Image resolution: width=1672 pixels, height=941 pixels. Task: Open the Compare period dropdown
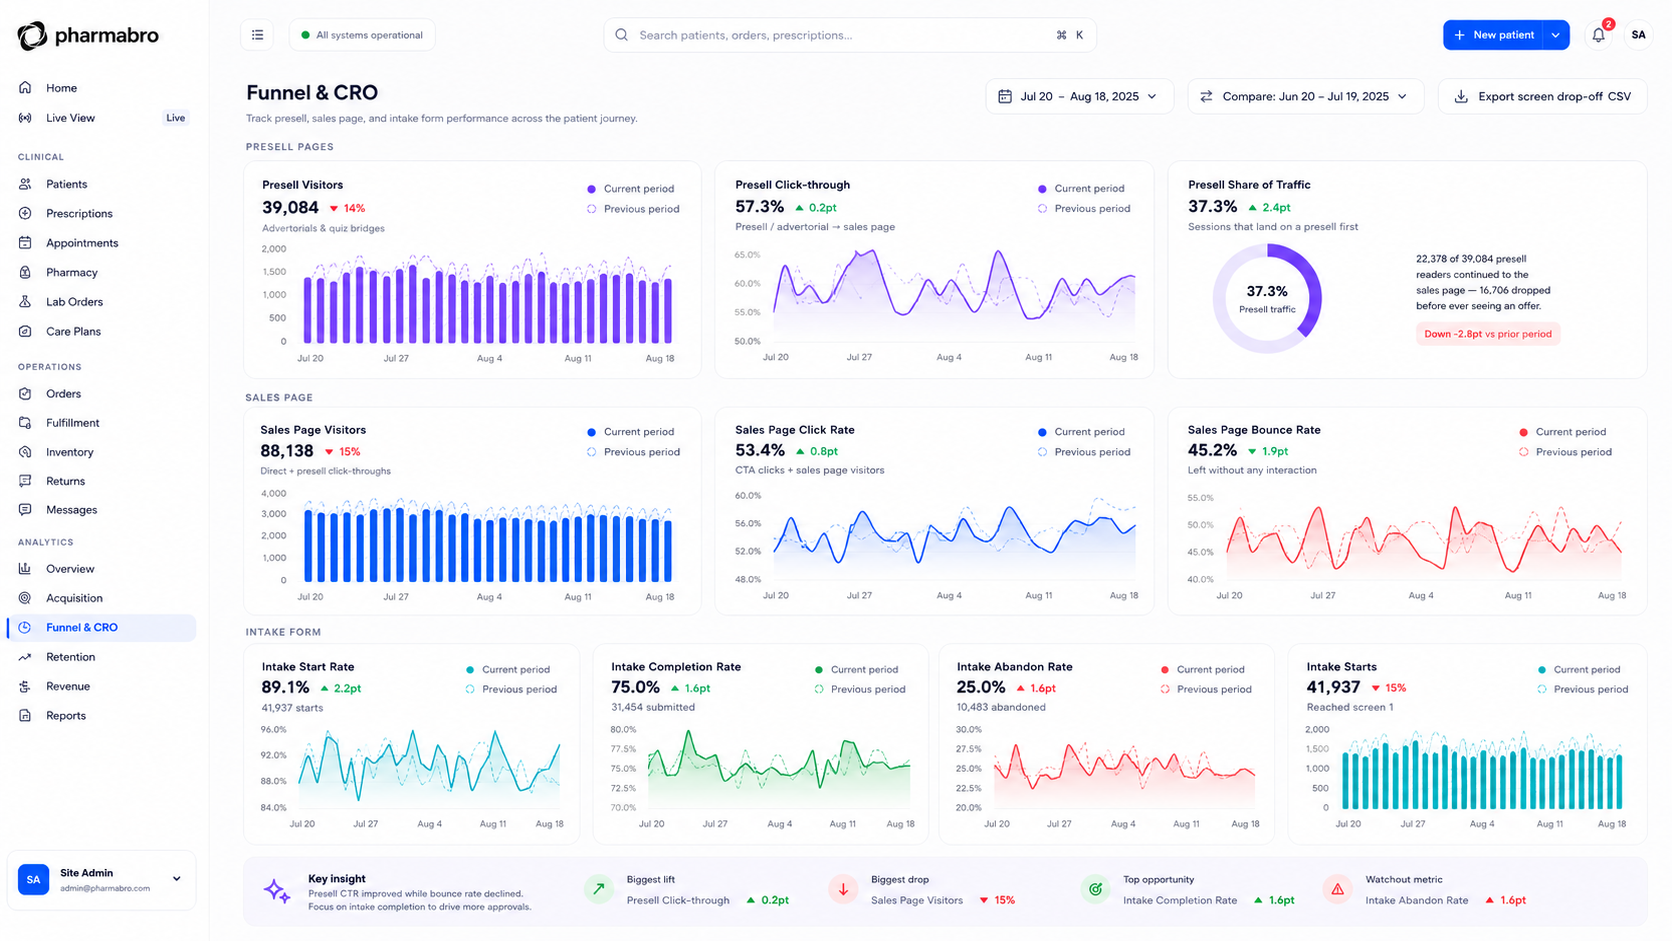[1305, 96]
